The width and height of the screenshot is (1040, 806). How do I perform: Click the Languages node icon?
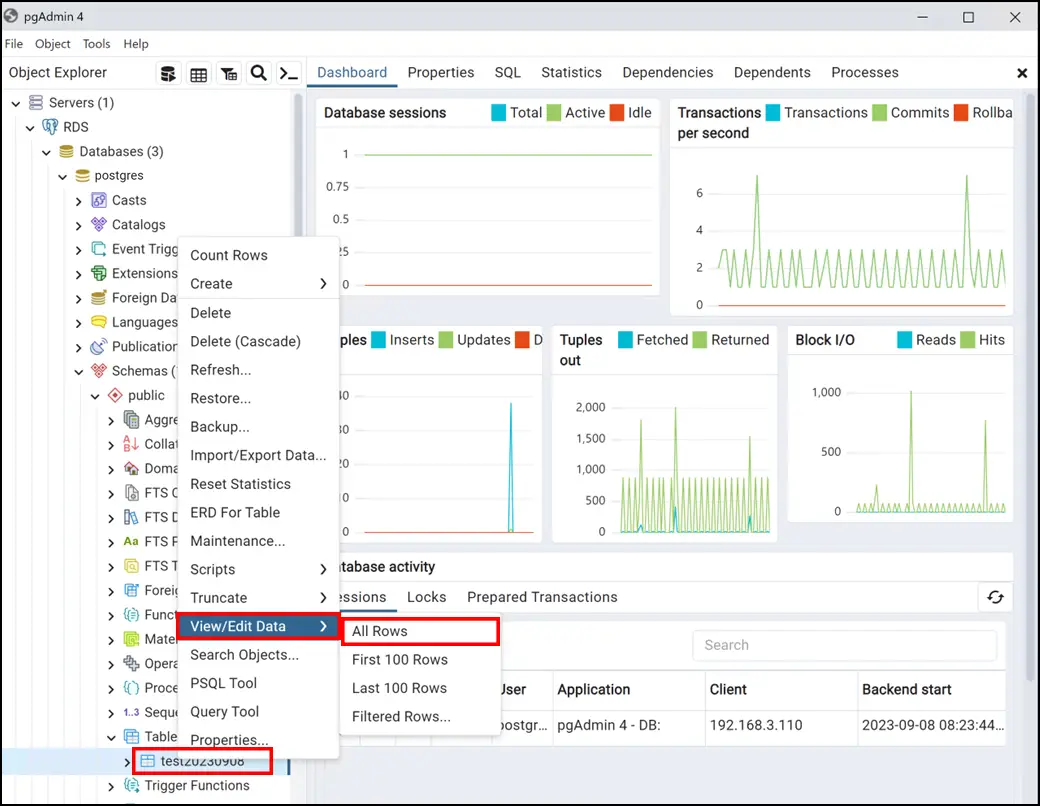tap(99, 322)
